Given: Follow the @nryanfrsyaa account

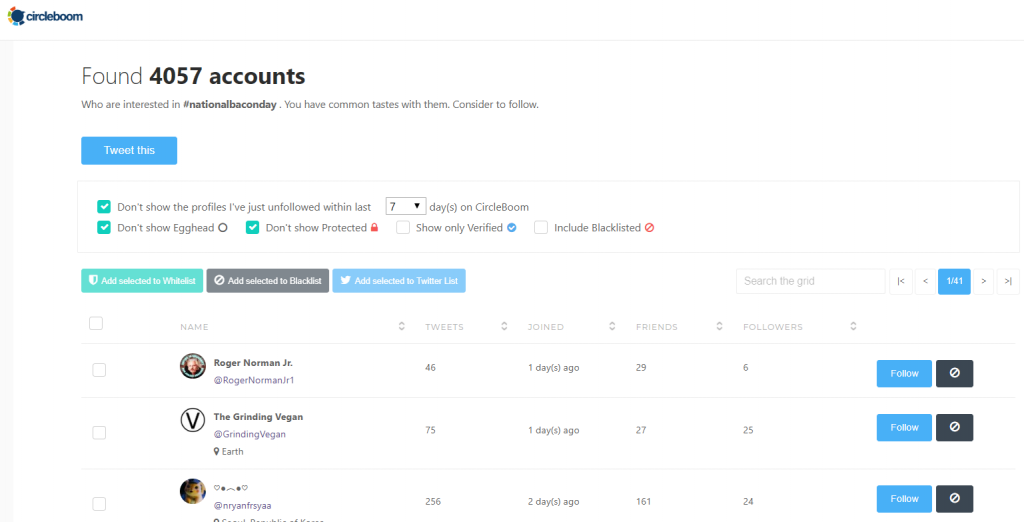Looking at the screenshot, I should (904, 498).
